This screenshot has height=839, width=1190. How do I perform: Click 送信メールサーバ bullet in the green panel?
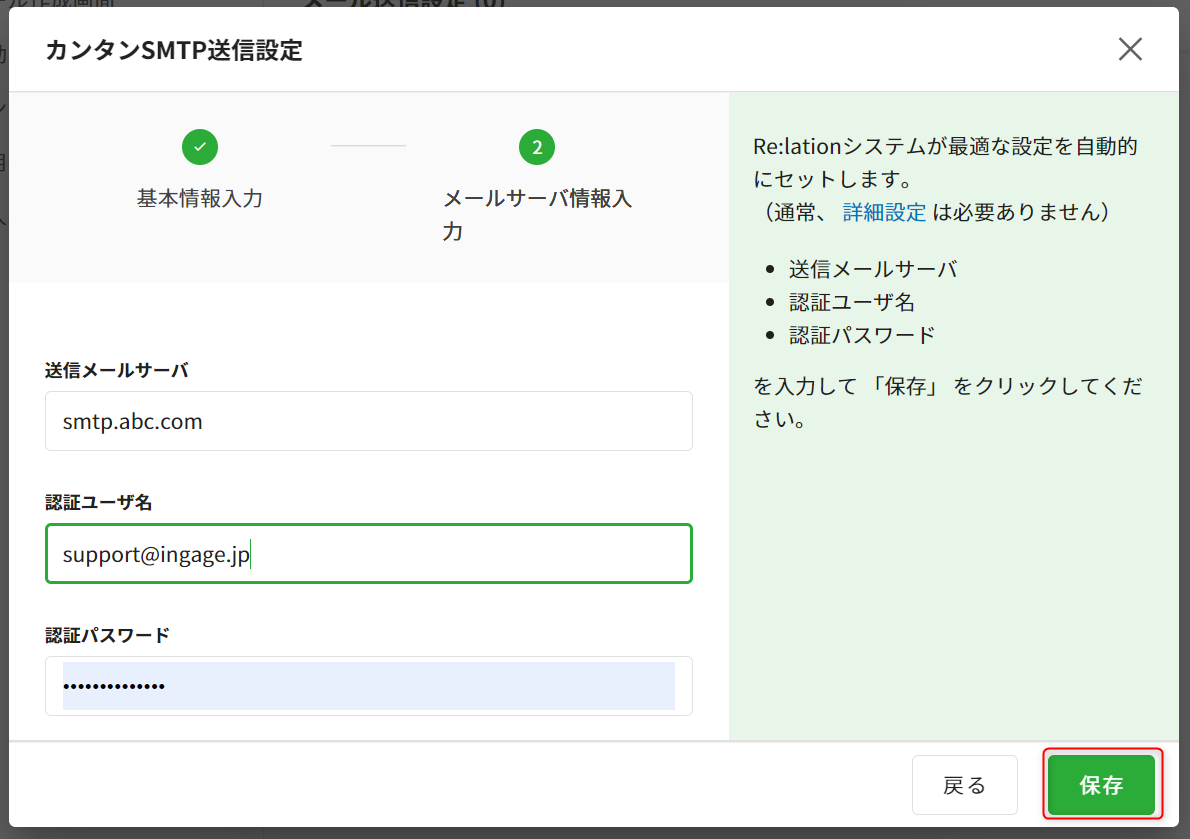coord(873,269)
